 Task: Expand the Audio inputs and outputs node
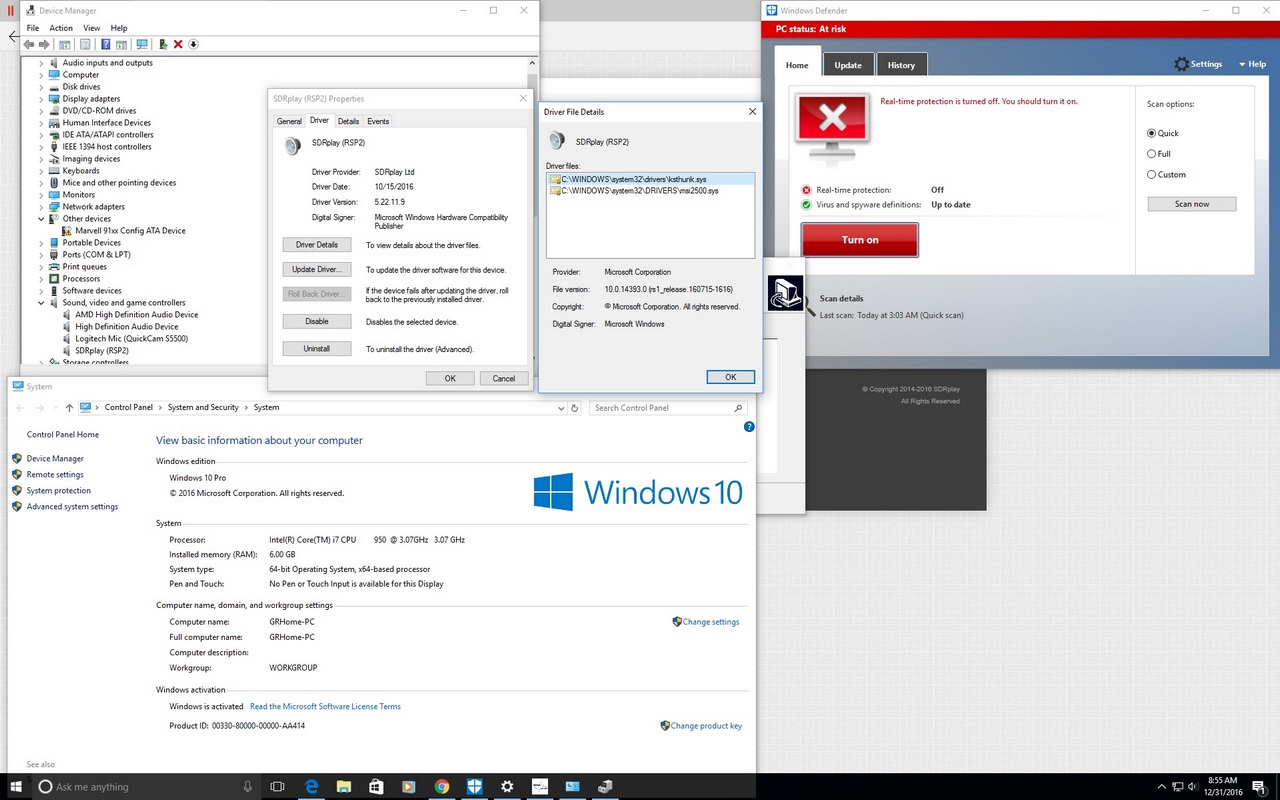pos(41,63)
